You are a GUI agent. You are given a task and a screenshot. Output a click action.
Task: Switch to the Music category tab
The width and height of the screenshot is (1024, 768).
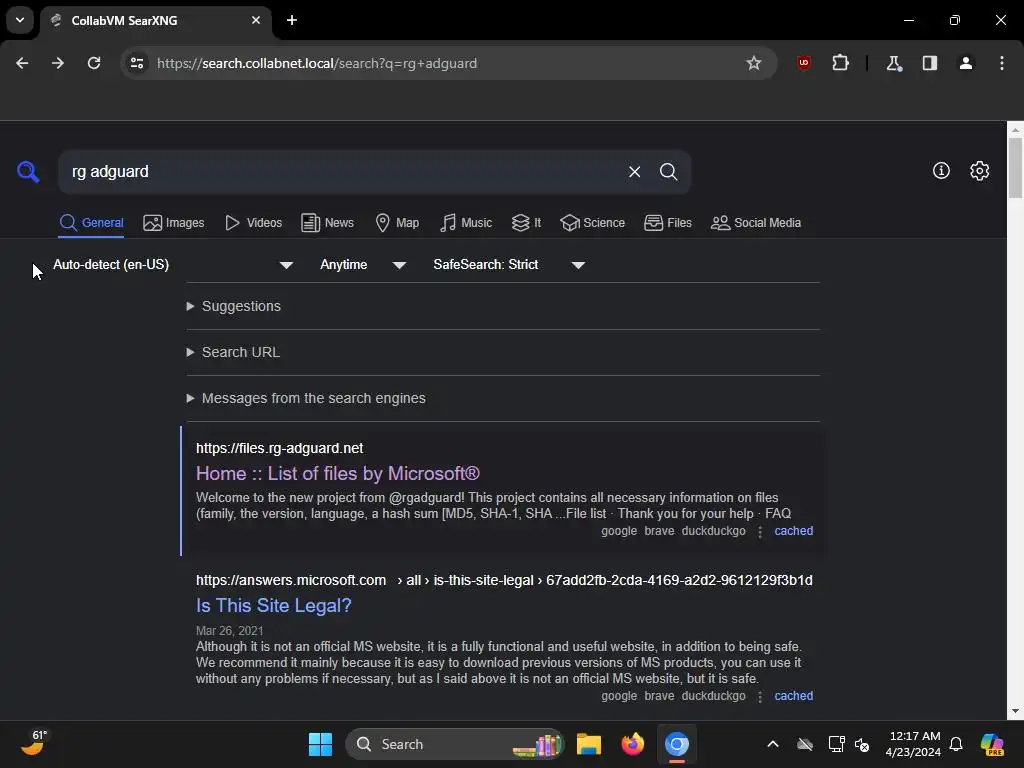466,223
